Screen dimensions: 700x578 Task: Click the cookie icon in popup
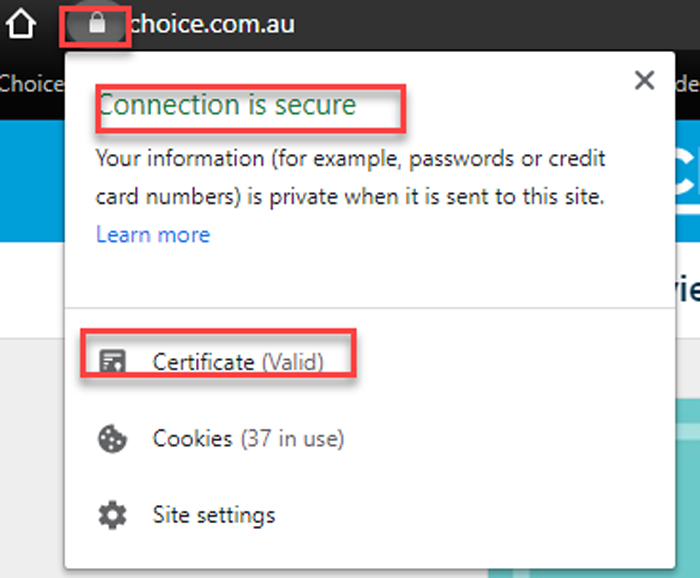tap(112, 439)
